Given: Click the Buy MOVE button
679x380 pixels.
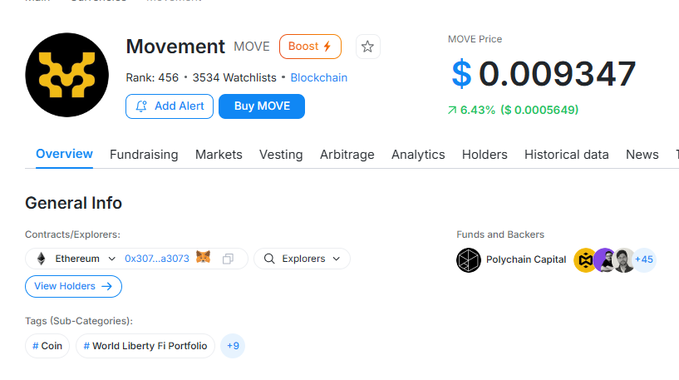Looking at the screenshot, I should 262,106.
